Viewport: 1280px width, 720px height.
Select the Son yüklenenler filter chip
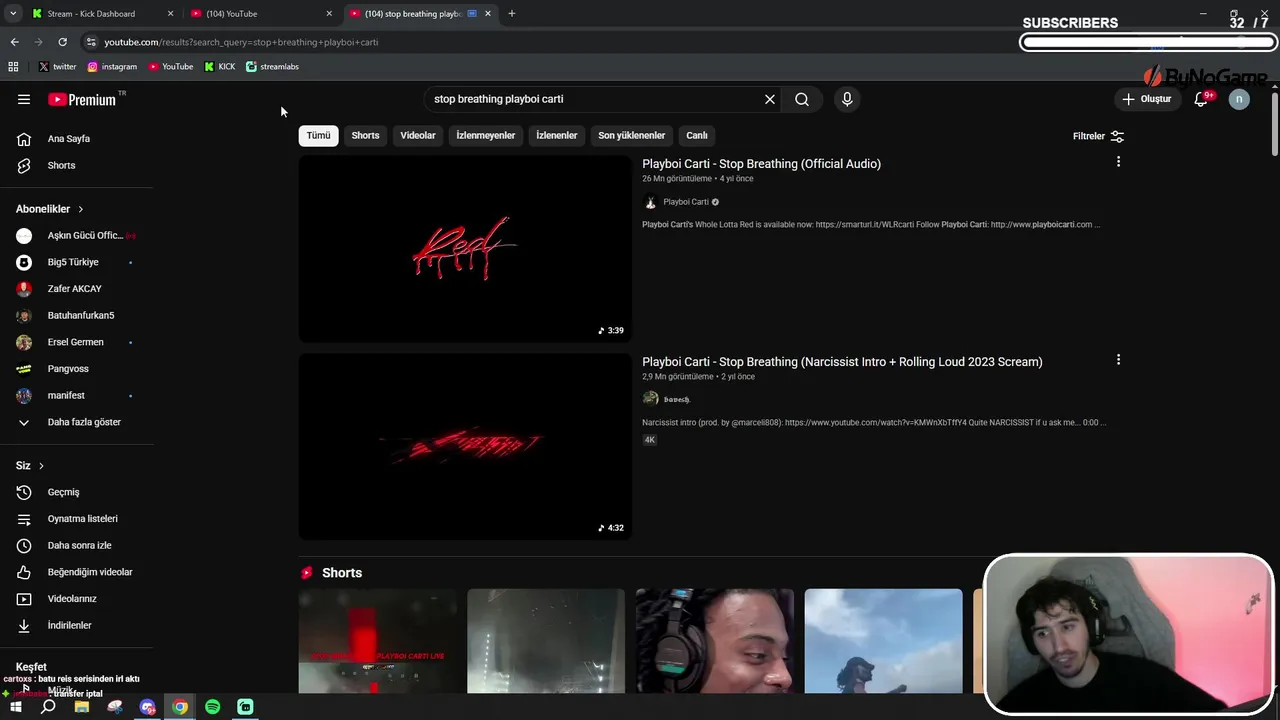[631, 135]
